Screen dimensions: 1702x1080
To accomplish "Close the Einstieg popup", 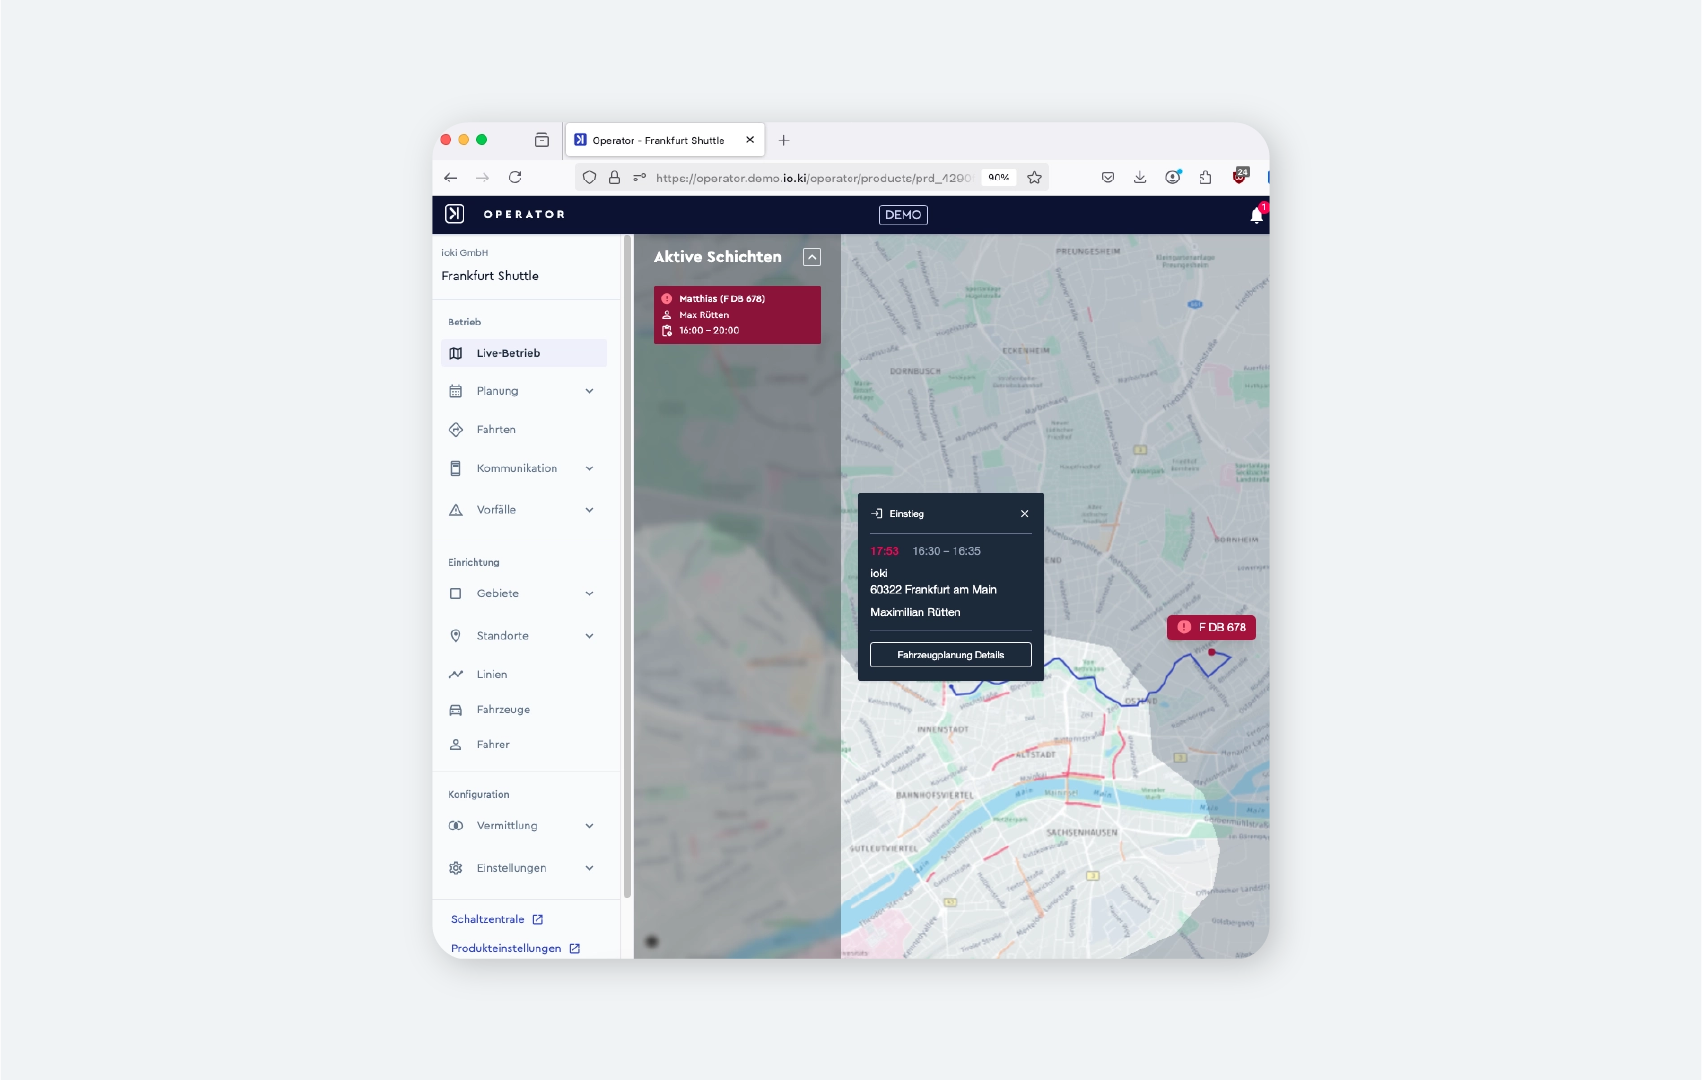I will (1024, 514).
